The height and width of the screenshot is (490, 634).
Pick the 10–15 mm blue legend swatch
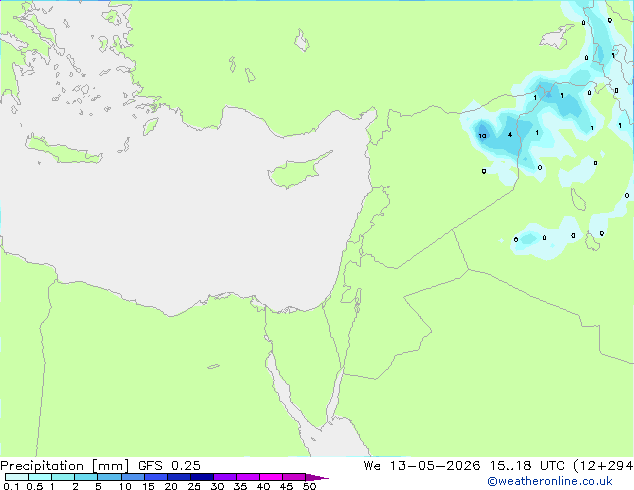(x=132, y=477)
